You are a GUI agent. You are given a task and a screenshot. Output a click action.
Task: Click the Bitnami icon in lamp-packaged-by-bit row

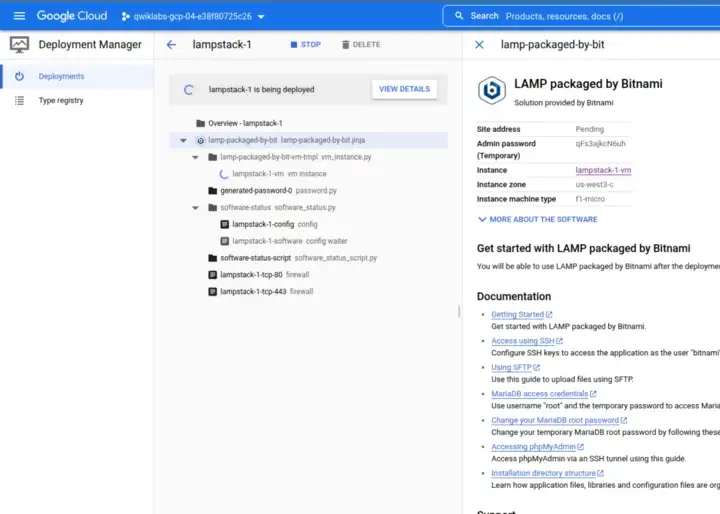(x=200, y=141)
